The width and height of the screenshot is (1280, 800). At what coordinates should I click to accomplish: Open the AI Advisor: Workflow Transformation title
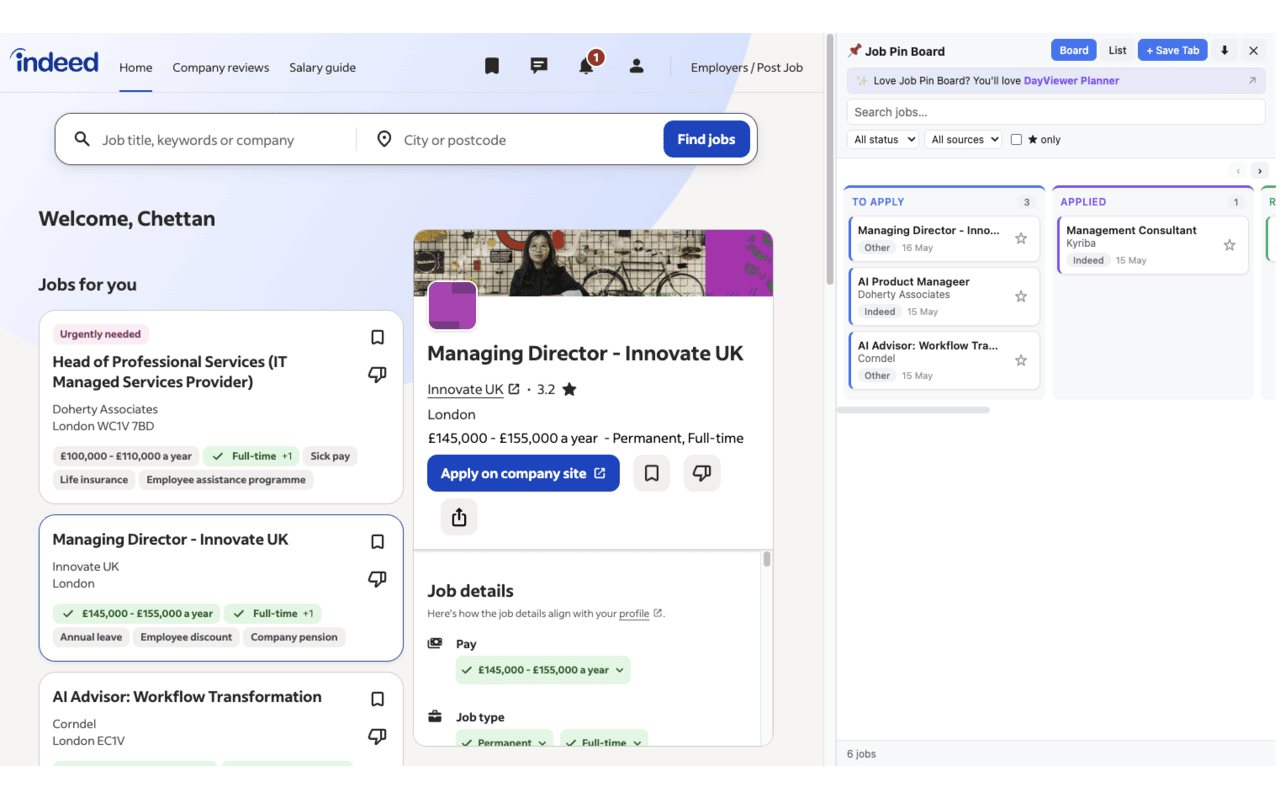187,697
